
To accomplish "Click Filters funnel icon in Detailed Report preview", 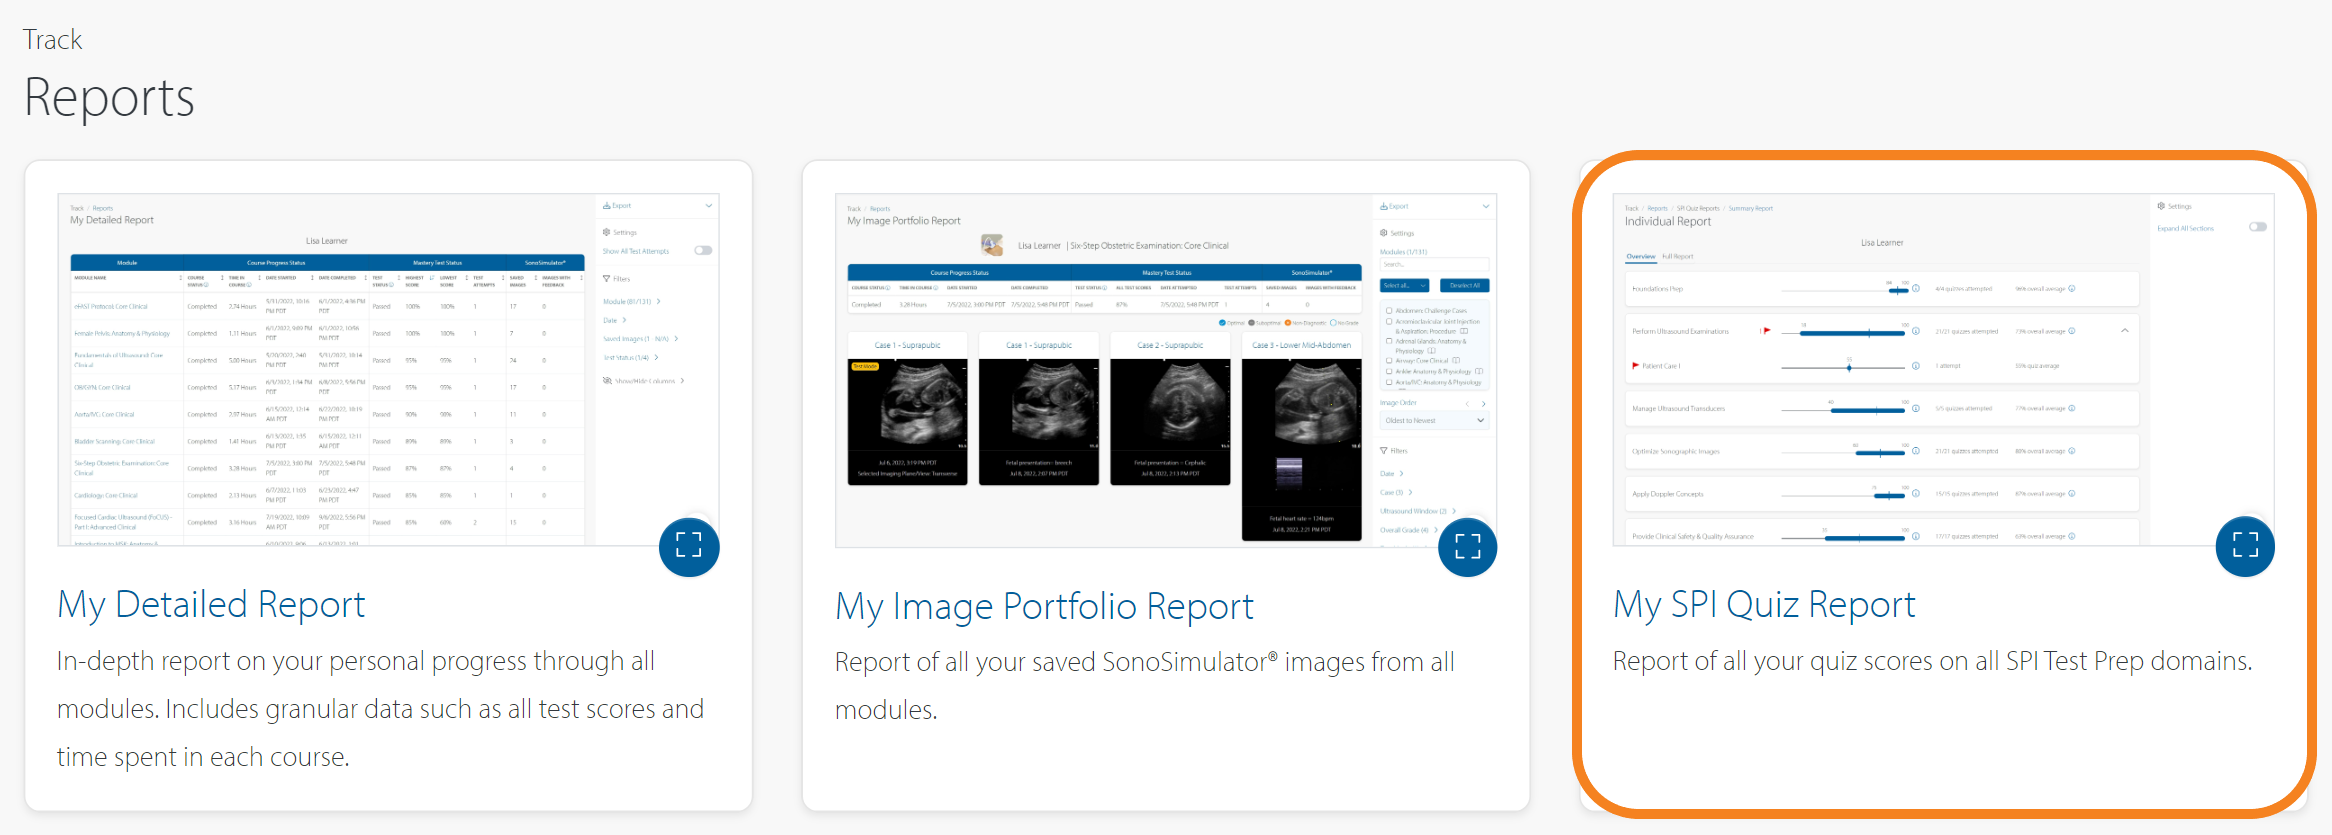I will coord(607,279).
